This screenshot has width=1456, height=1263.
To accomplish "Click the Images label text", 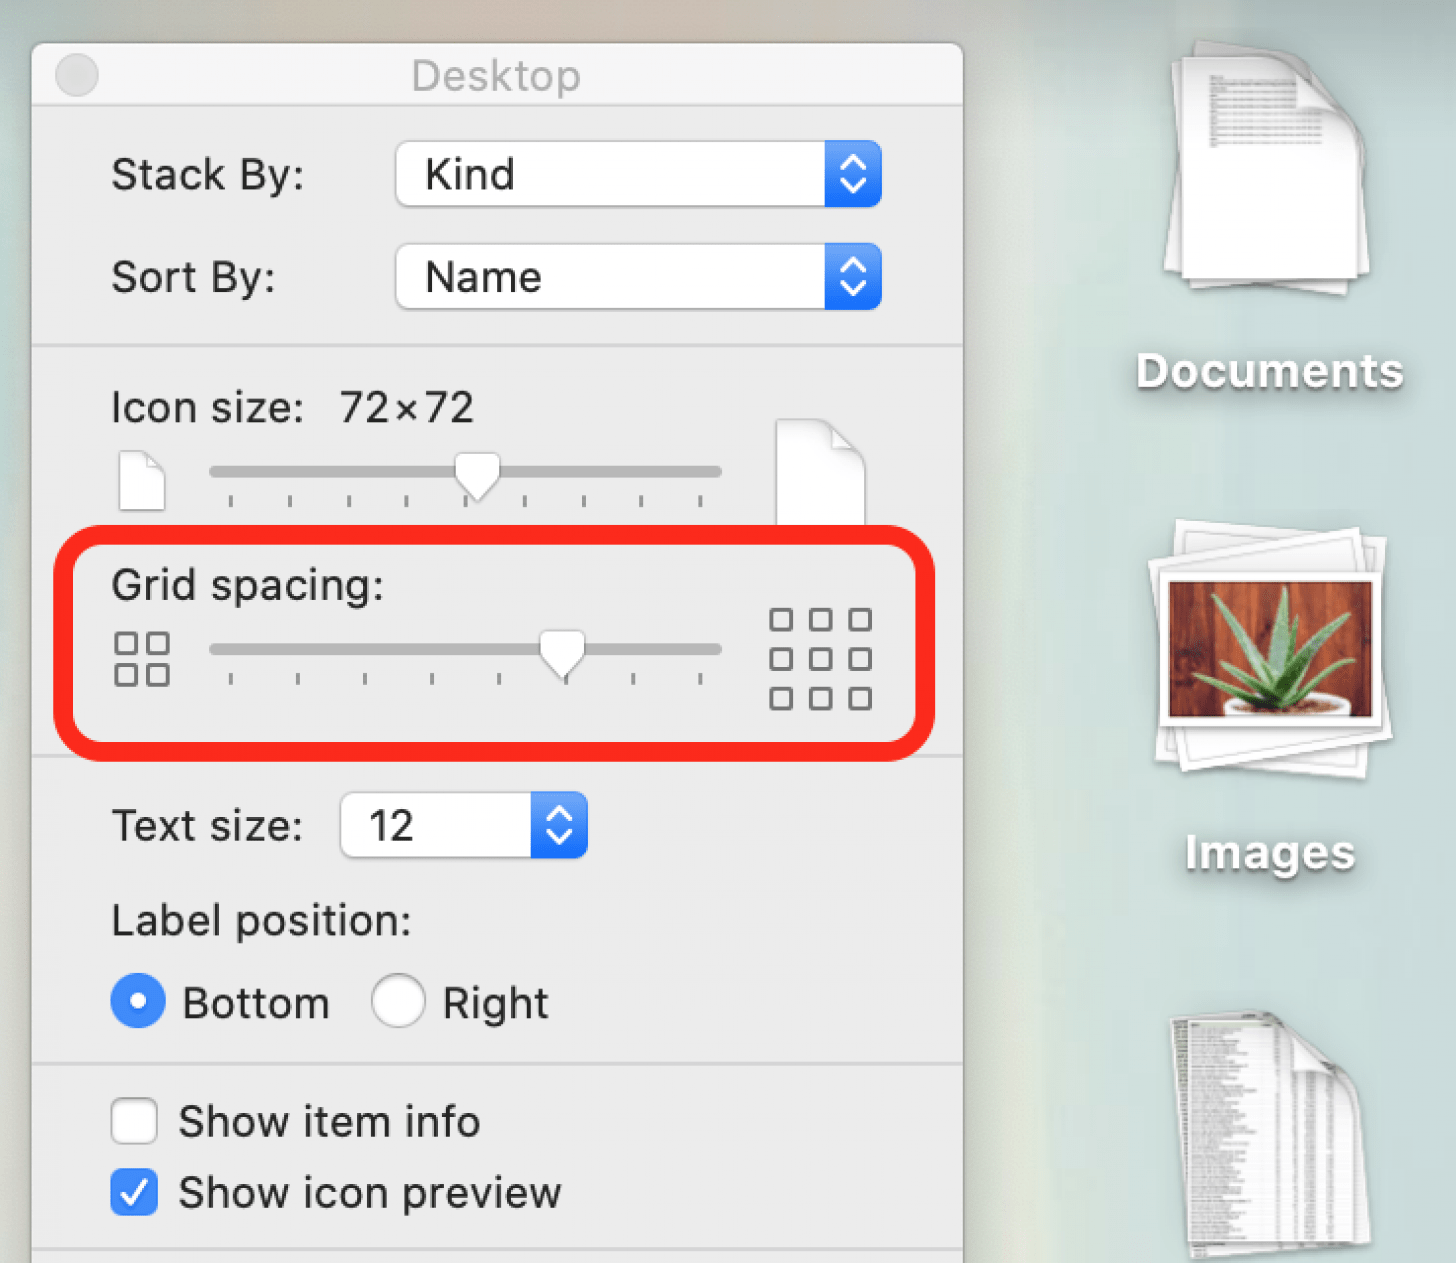I will pyautogui.click(x=1268, y=852).
